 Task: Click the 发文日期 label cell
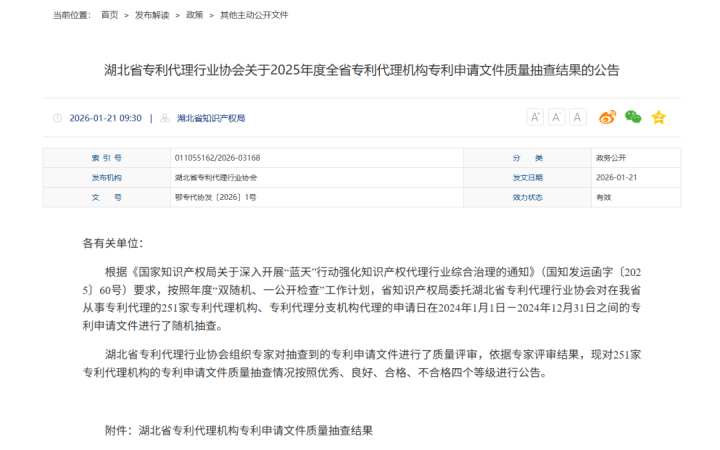click(528, 178)
